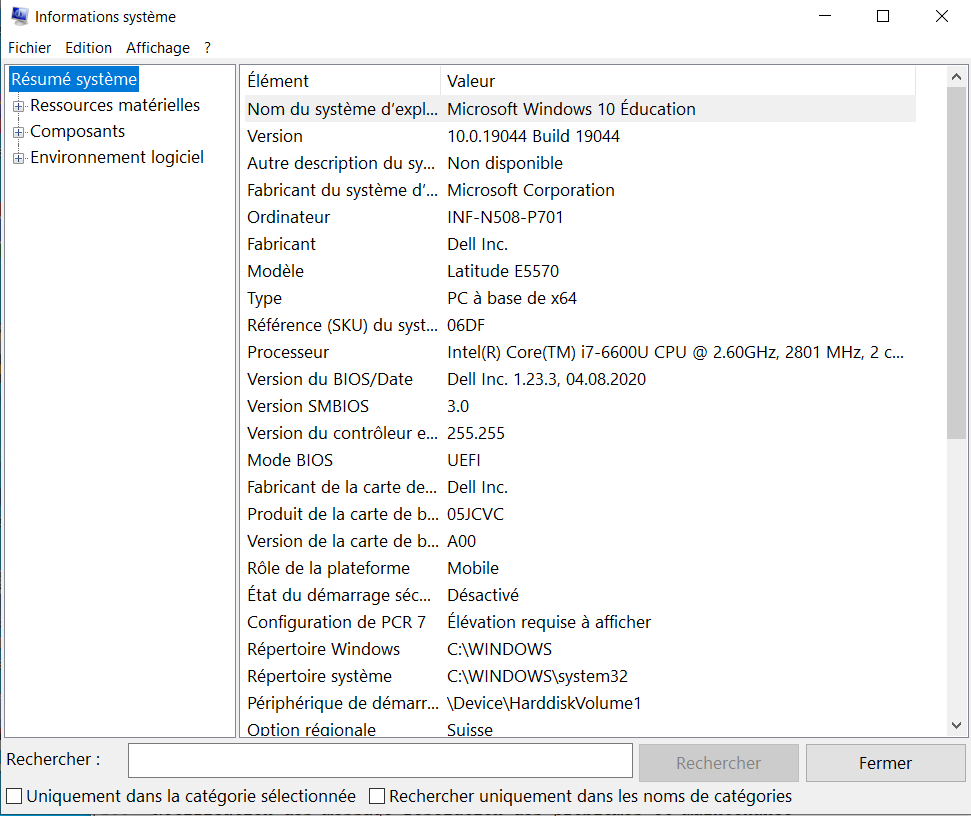Select the Ressources matérielles tree item
The image size is (971, 816).
pyautogui.click(x=115, y=105)
